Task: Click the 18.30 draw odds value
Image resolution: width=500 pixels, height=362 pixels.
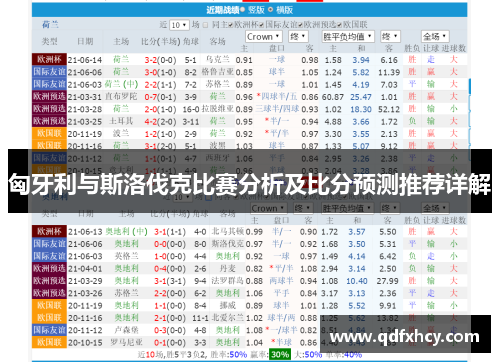Action: pos(361,109)
